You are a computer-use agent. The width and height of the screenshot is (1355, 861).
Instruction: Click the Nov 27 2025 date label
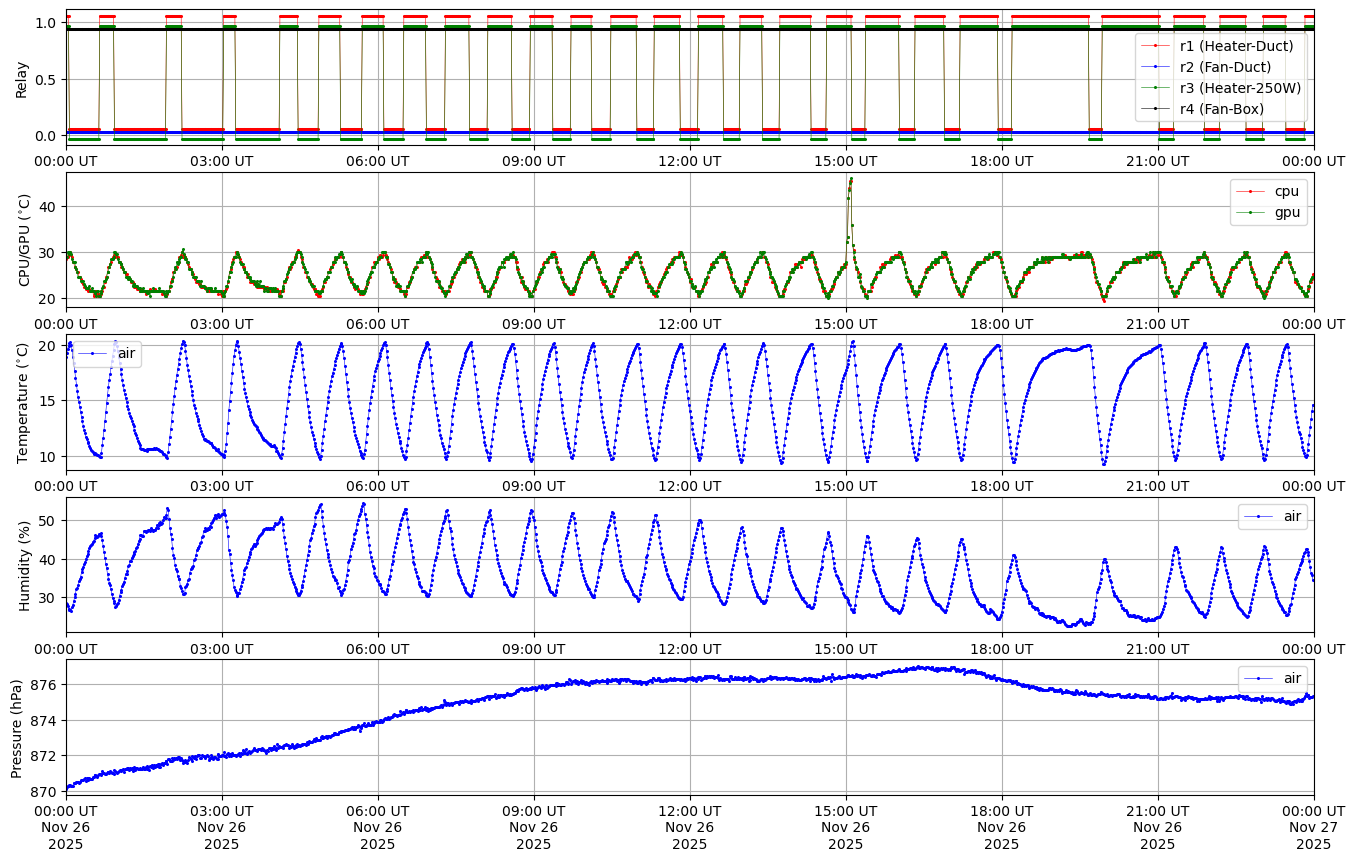tap(1313, 828)
